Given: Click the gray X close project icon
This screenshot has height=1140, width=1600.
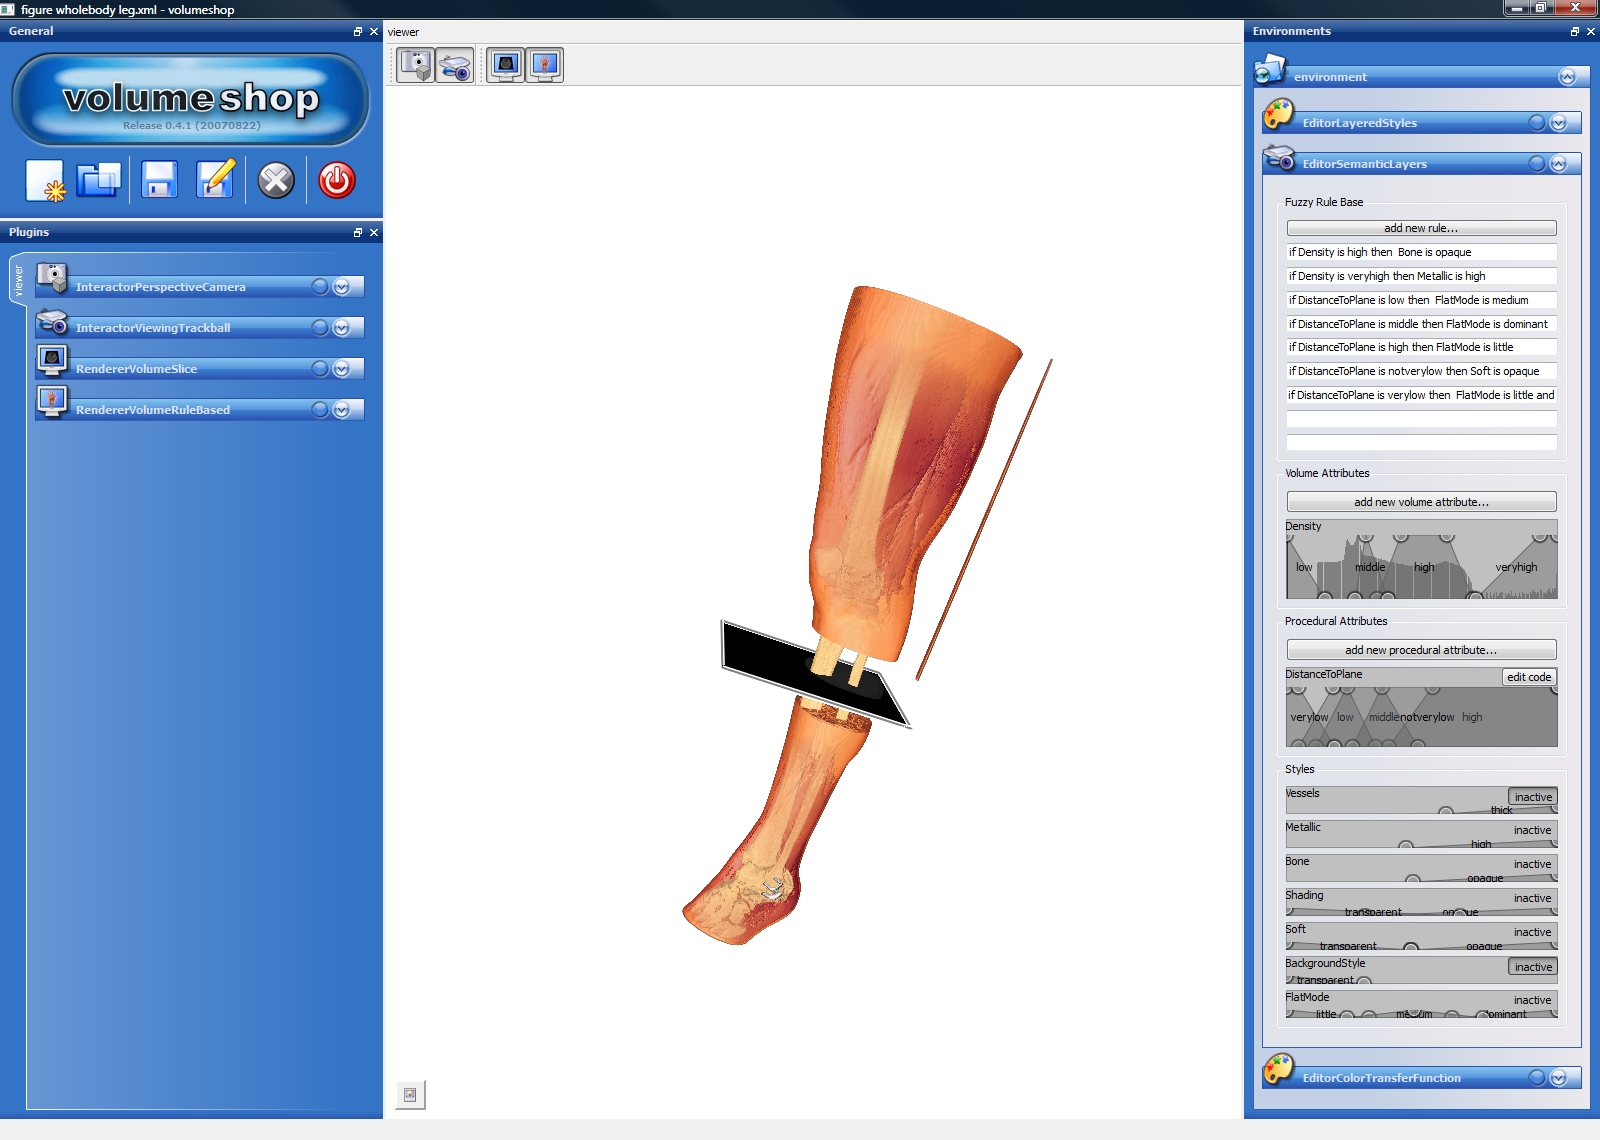Looking at the screenshot, I should [x=276, y=181].
